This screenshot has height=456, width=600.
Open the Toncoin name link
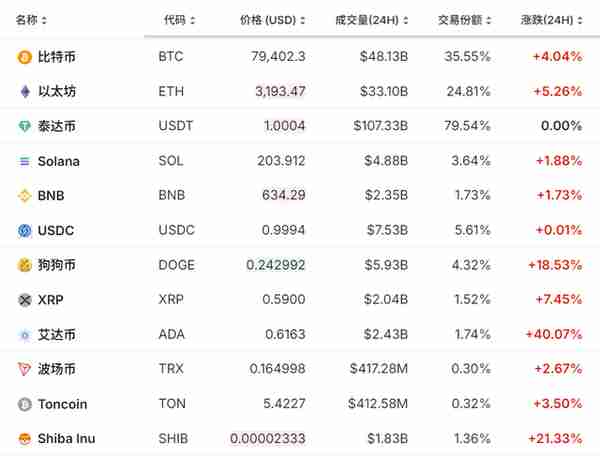(x=62, y=404)
